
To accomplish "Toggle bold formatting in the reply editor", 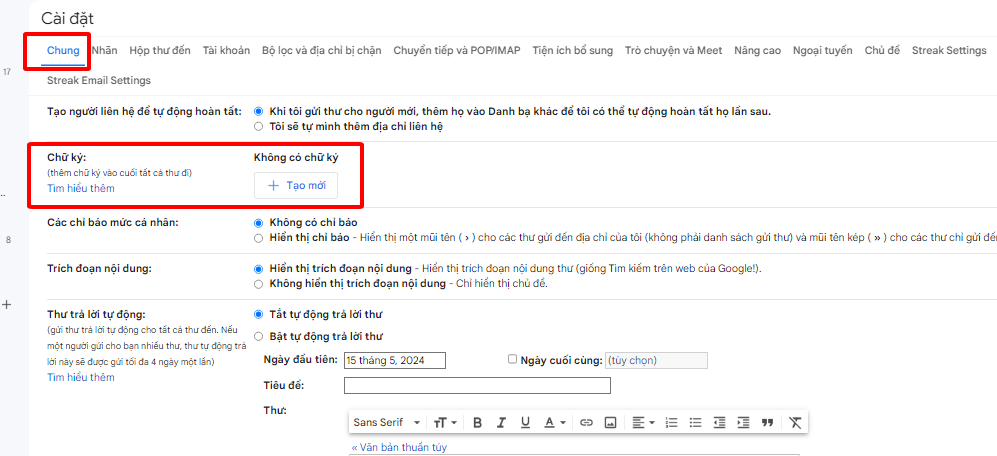I will (477, 423).
